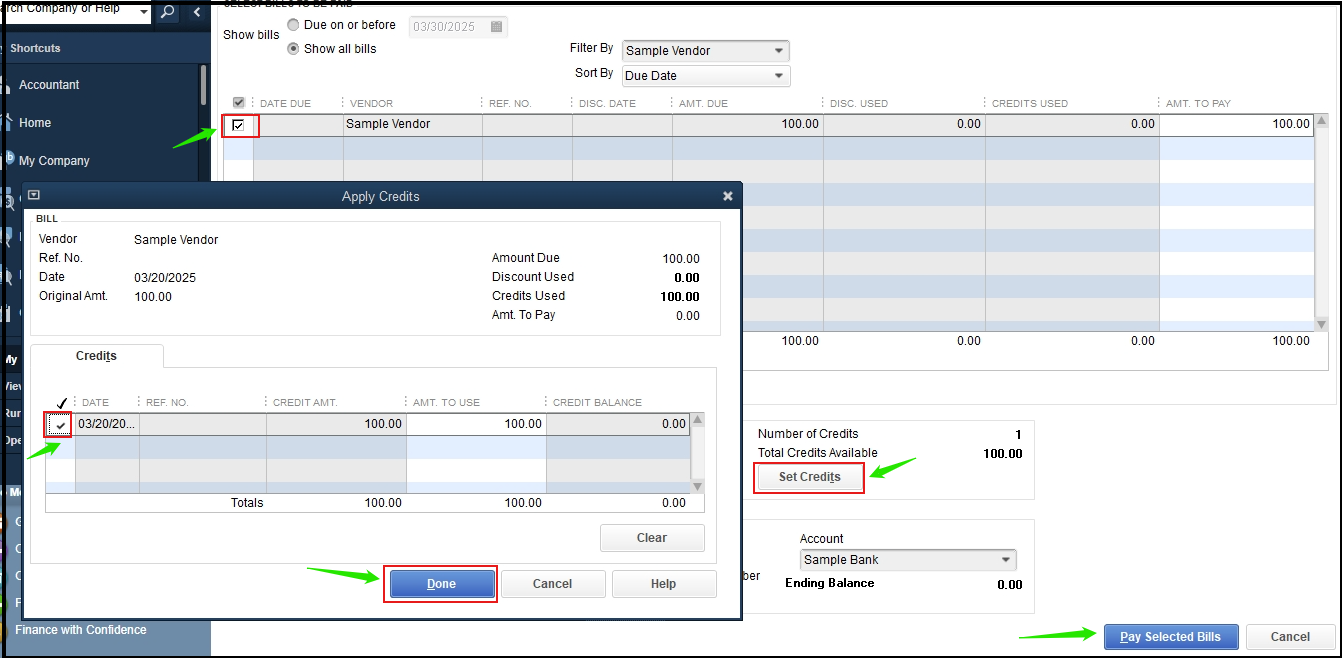Toggle the Sample Vendor bill checkbox
The image size is (1342, 658).
238,125
